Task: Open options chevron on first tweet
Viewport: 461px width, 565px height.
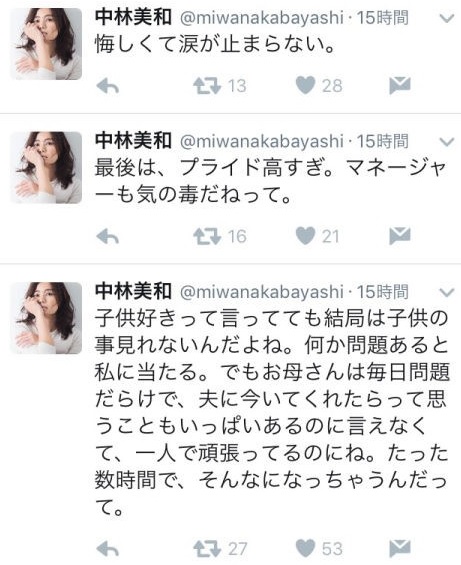Action: click(447, 18)
